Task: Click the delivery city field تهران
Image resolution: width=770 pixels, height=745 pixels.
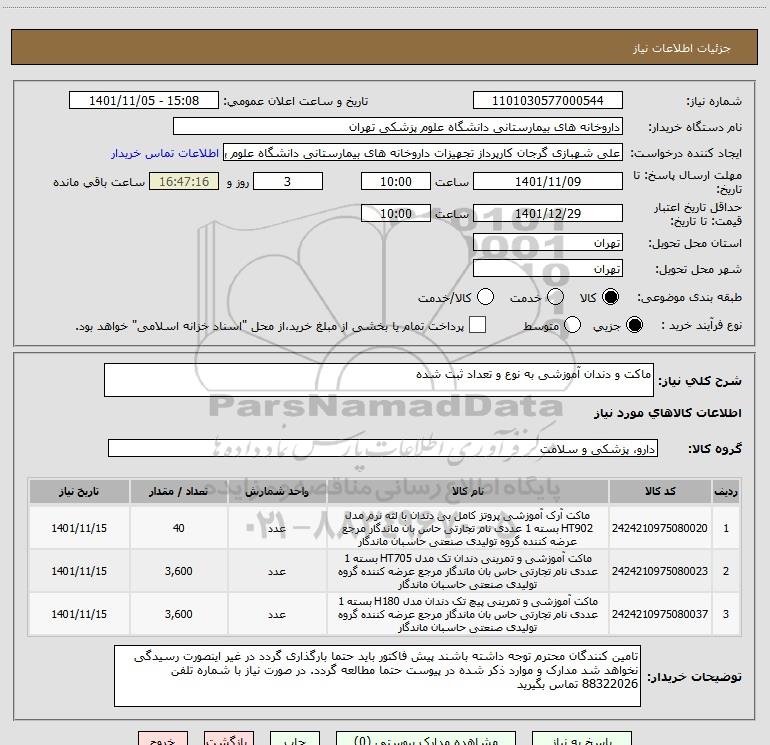Action: click(548, 269)
